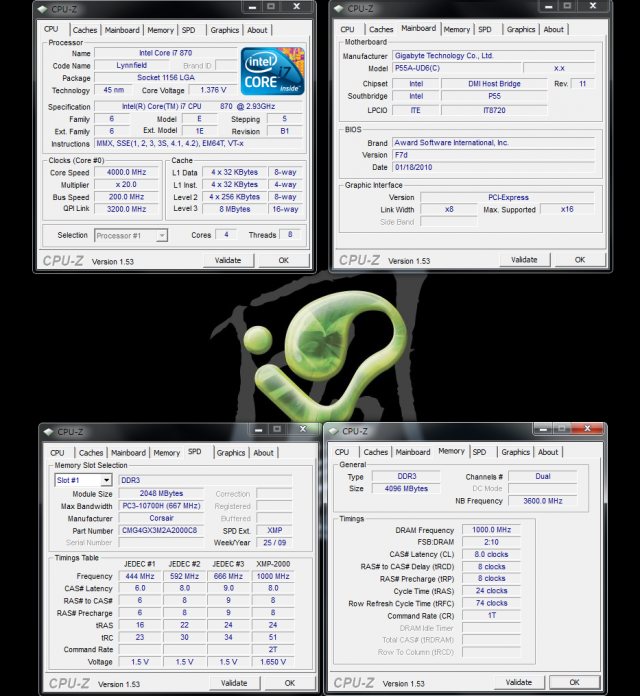This screenshot has width=640, height=697.
Task: Switch to CPU tab in Mainboard window
Action: (348, 29)
